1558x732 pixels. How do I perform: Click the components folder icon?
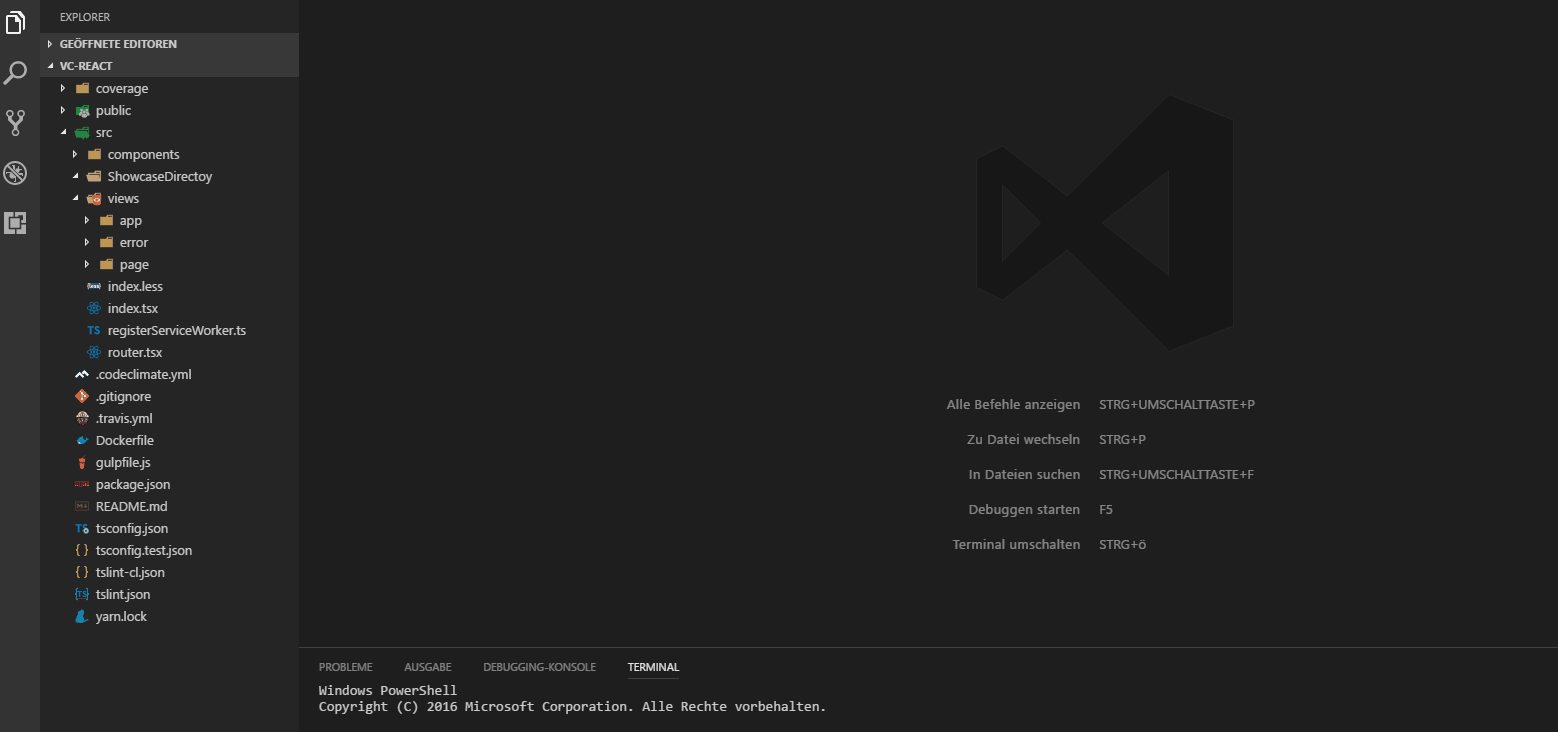tap(94, 154)
